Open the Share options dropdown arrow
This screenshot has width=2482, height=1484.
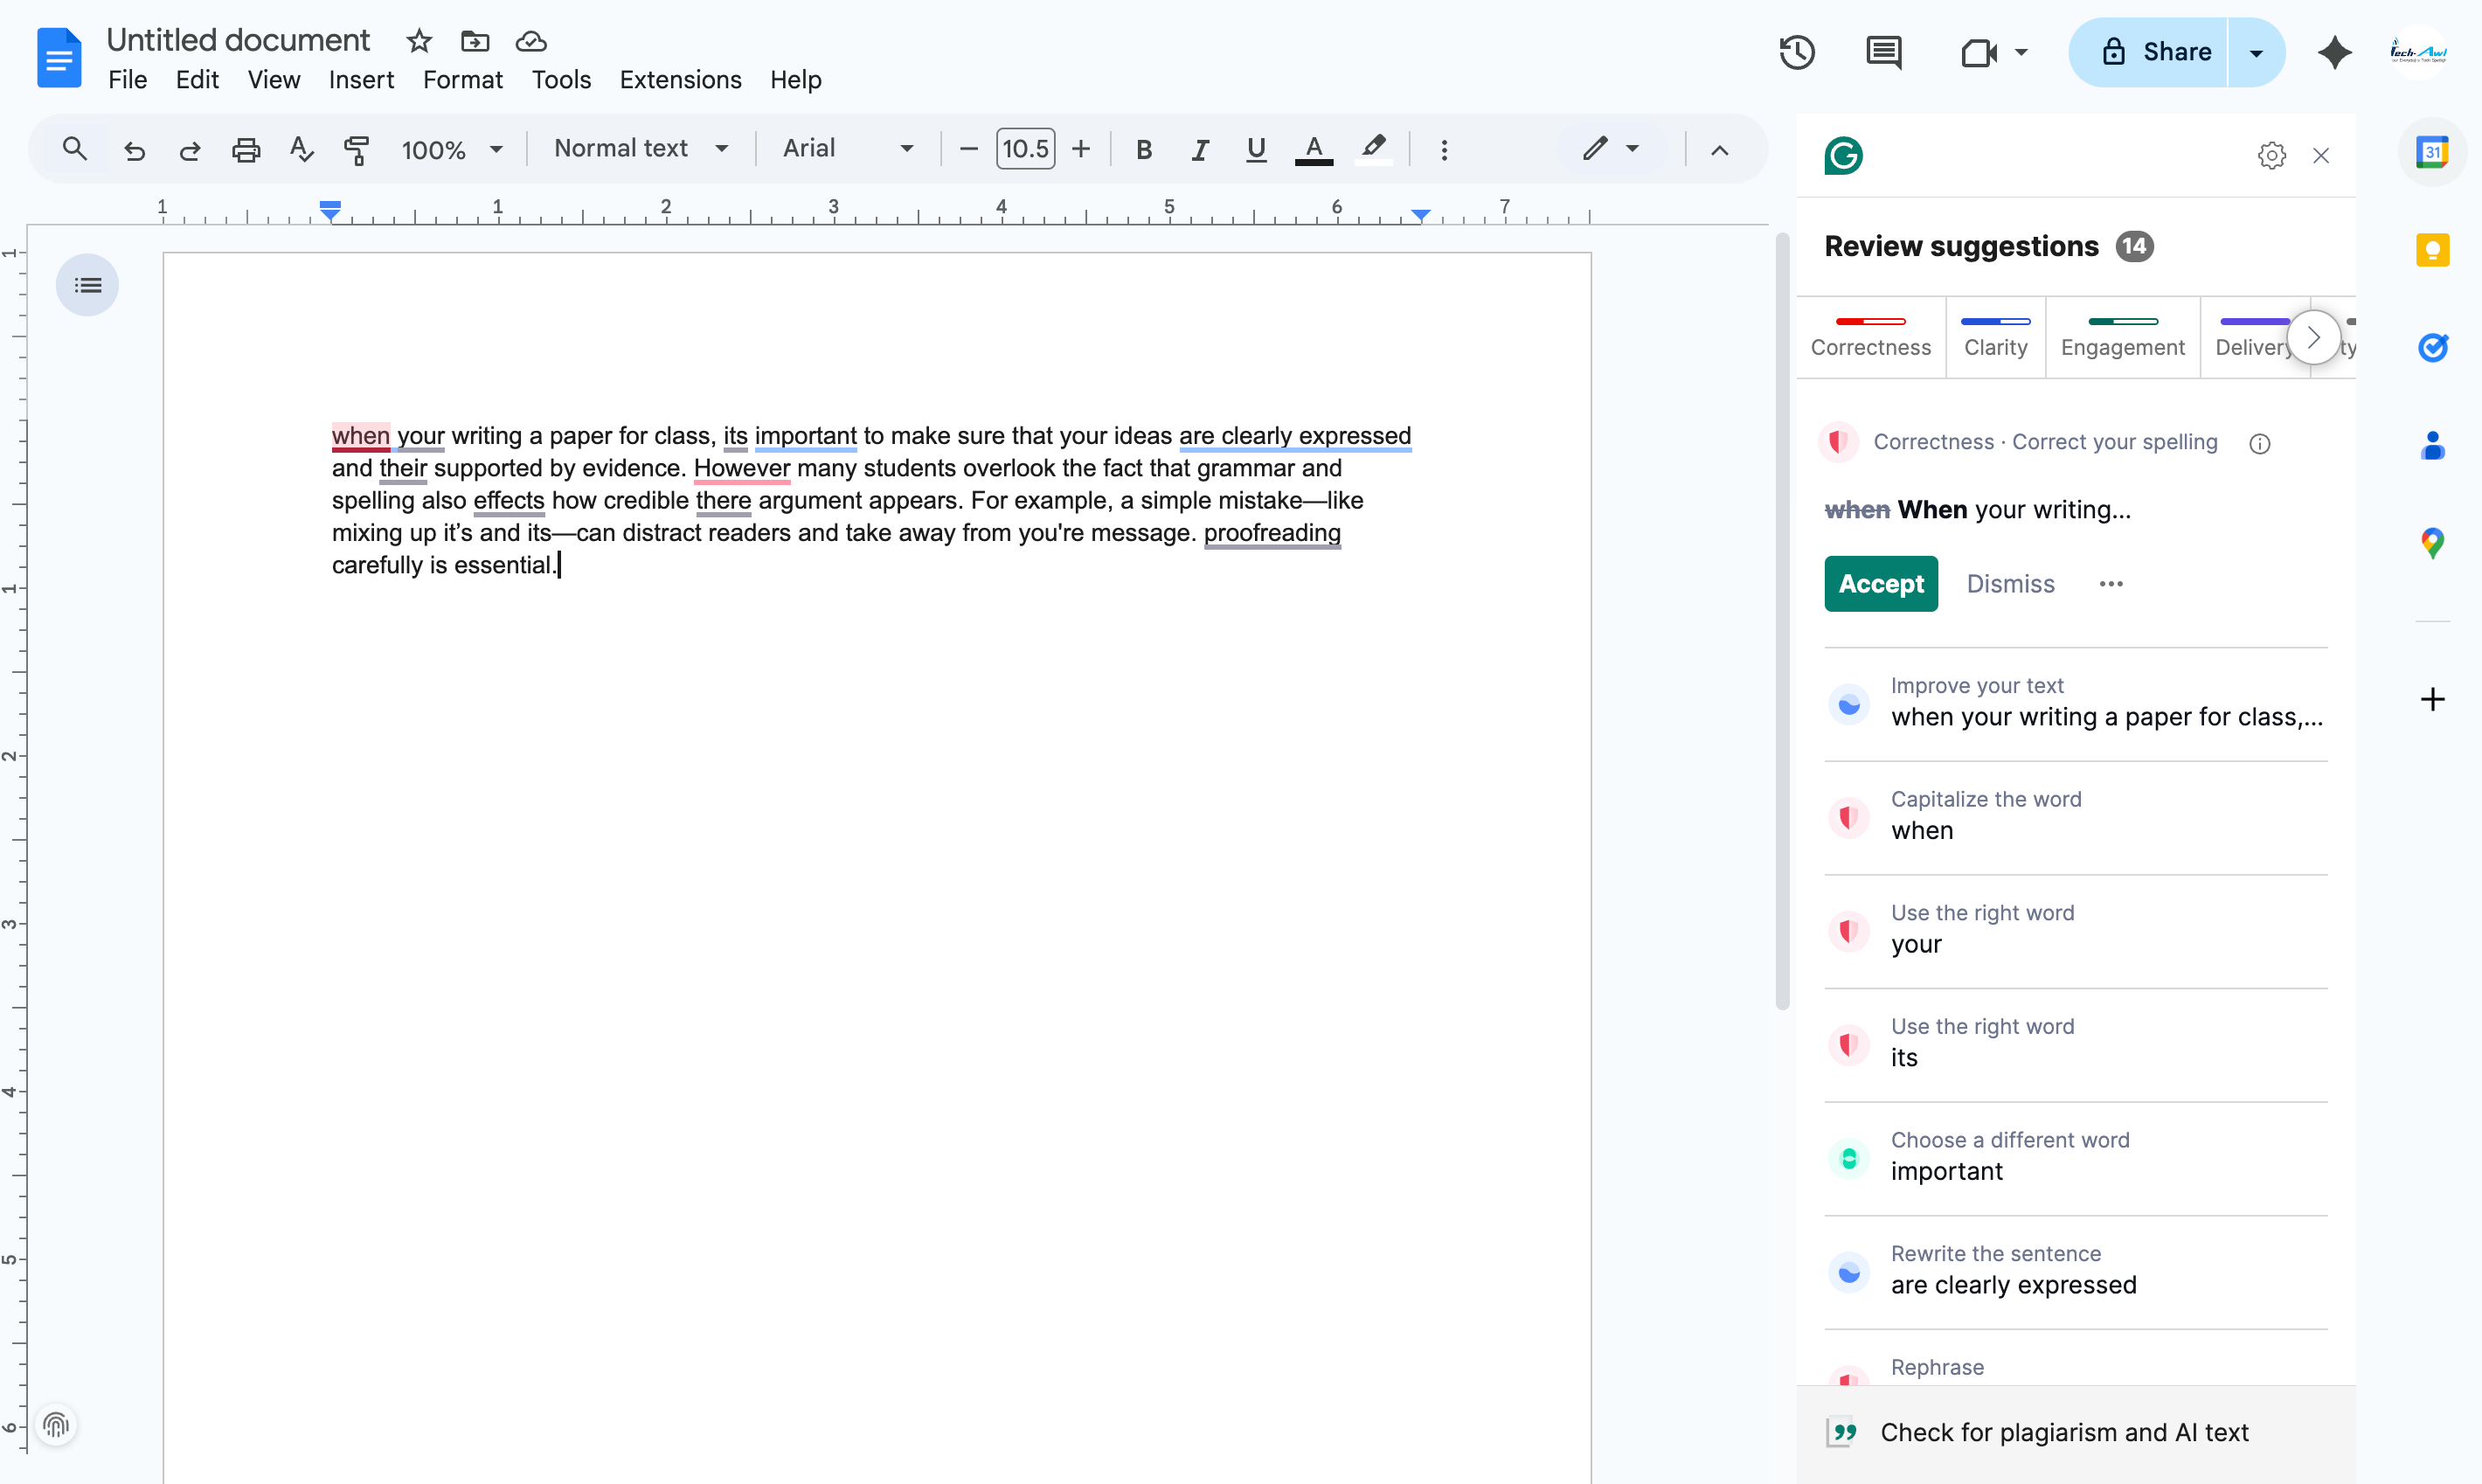tap(2256, 52)
